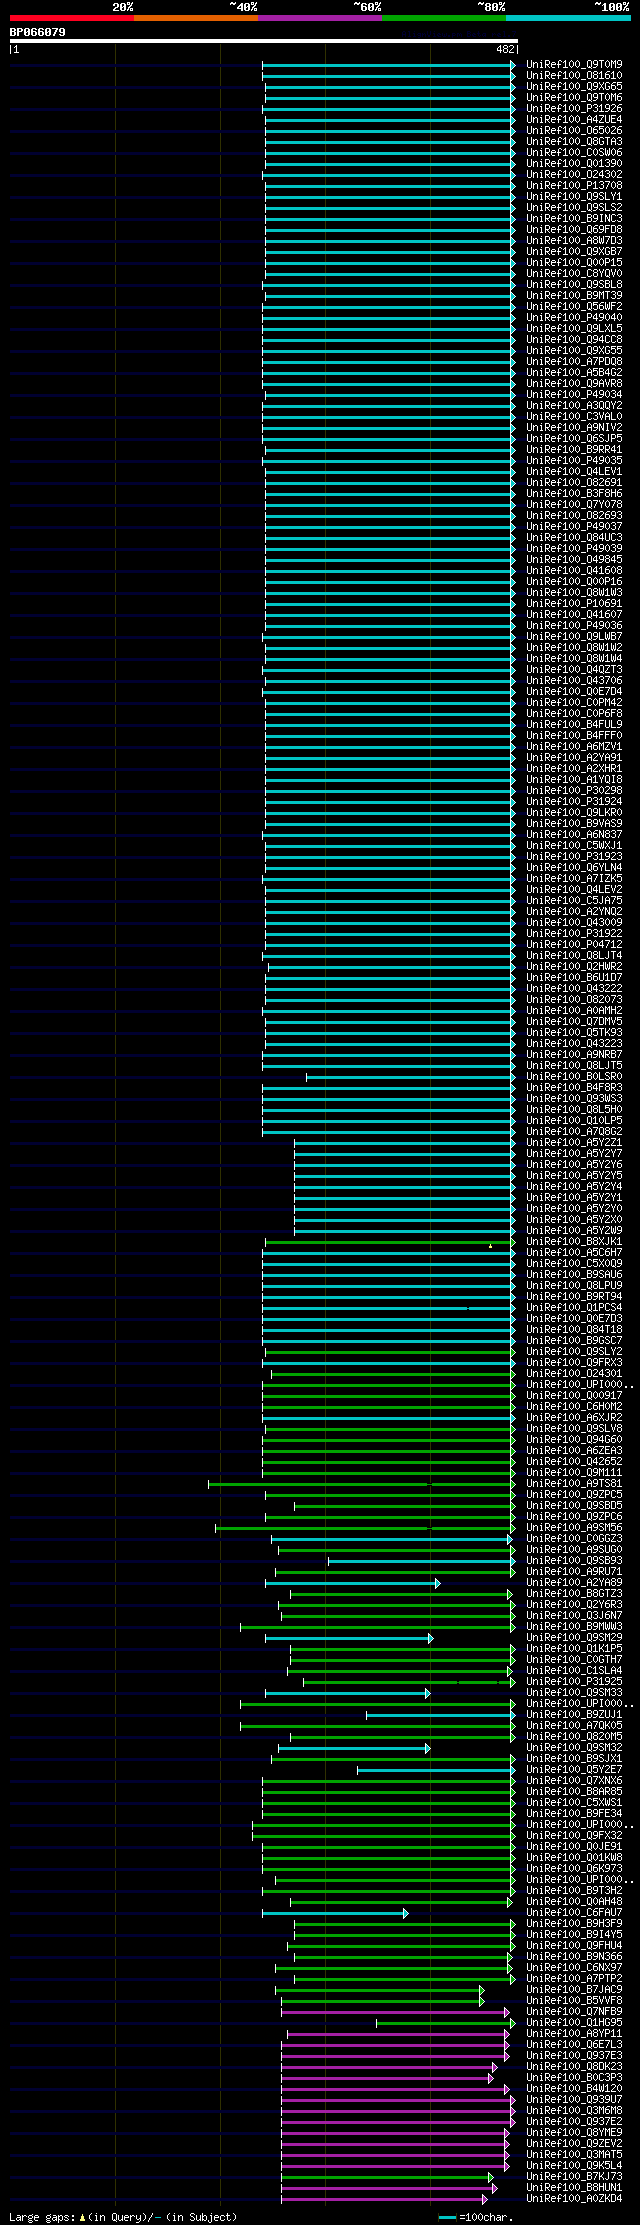Select the UniRef100_Q01390 label

(574, 163)
